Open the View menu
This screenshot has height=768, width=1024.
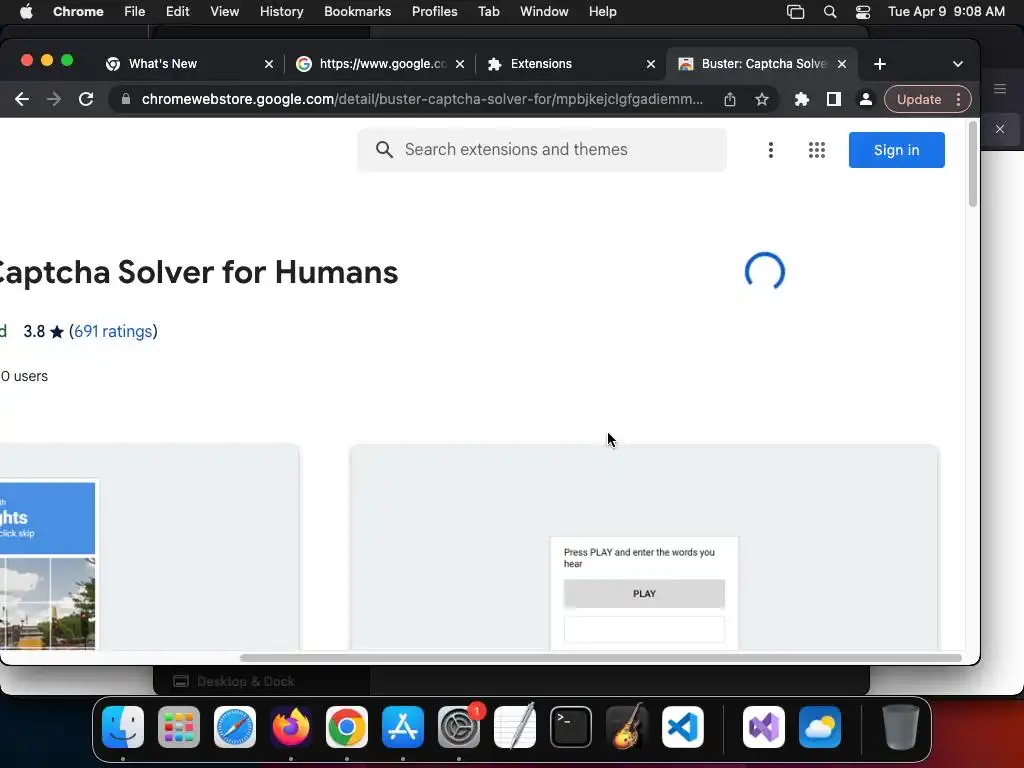[x=224, y=12]
